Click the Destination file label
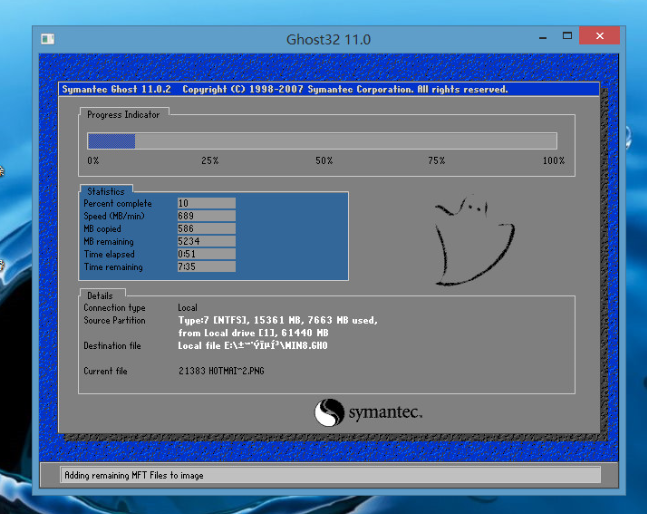Viewport: 647px width, 514px height. coord(112,346)
